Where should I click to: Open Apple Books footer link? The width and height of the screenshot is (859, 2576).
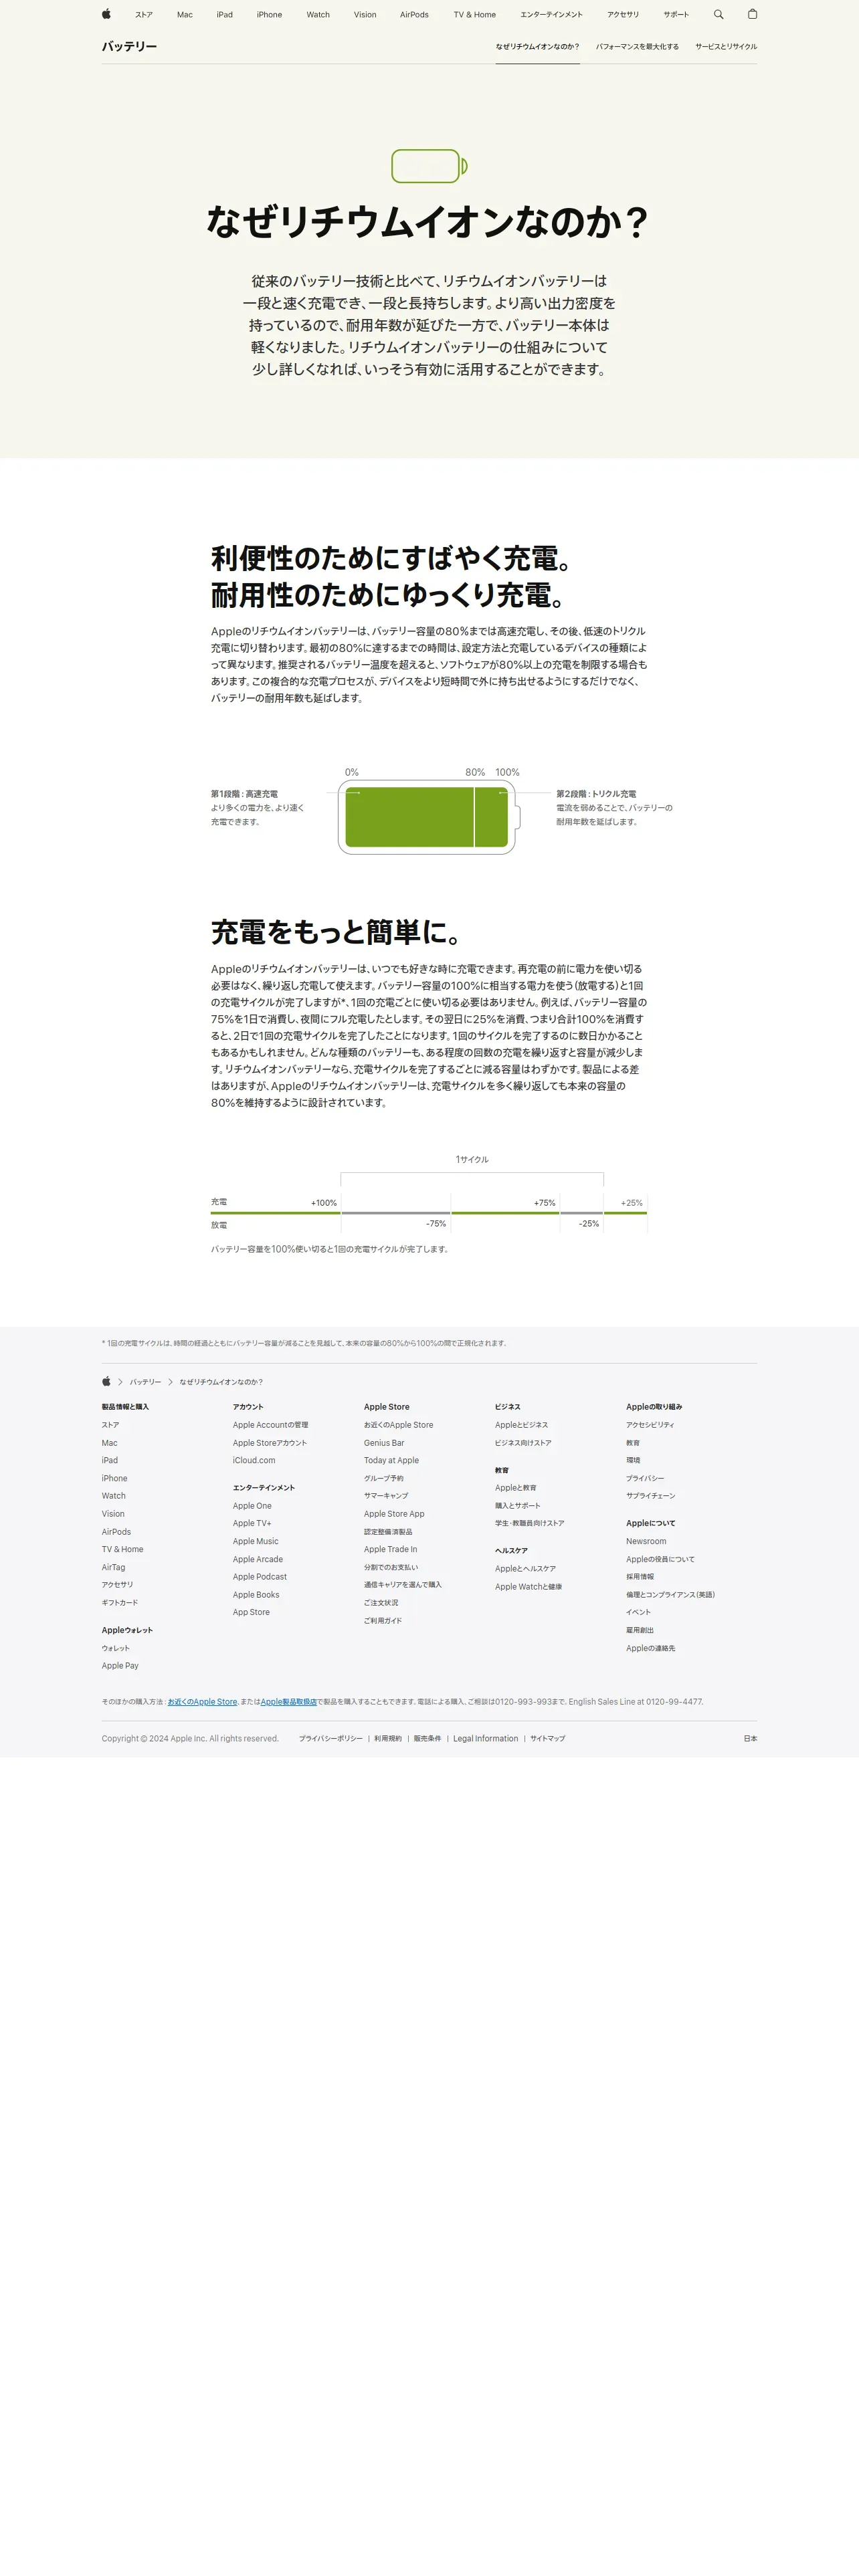pos(256,1595)
